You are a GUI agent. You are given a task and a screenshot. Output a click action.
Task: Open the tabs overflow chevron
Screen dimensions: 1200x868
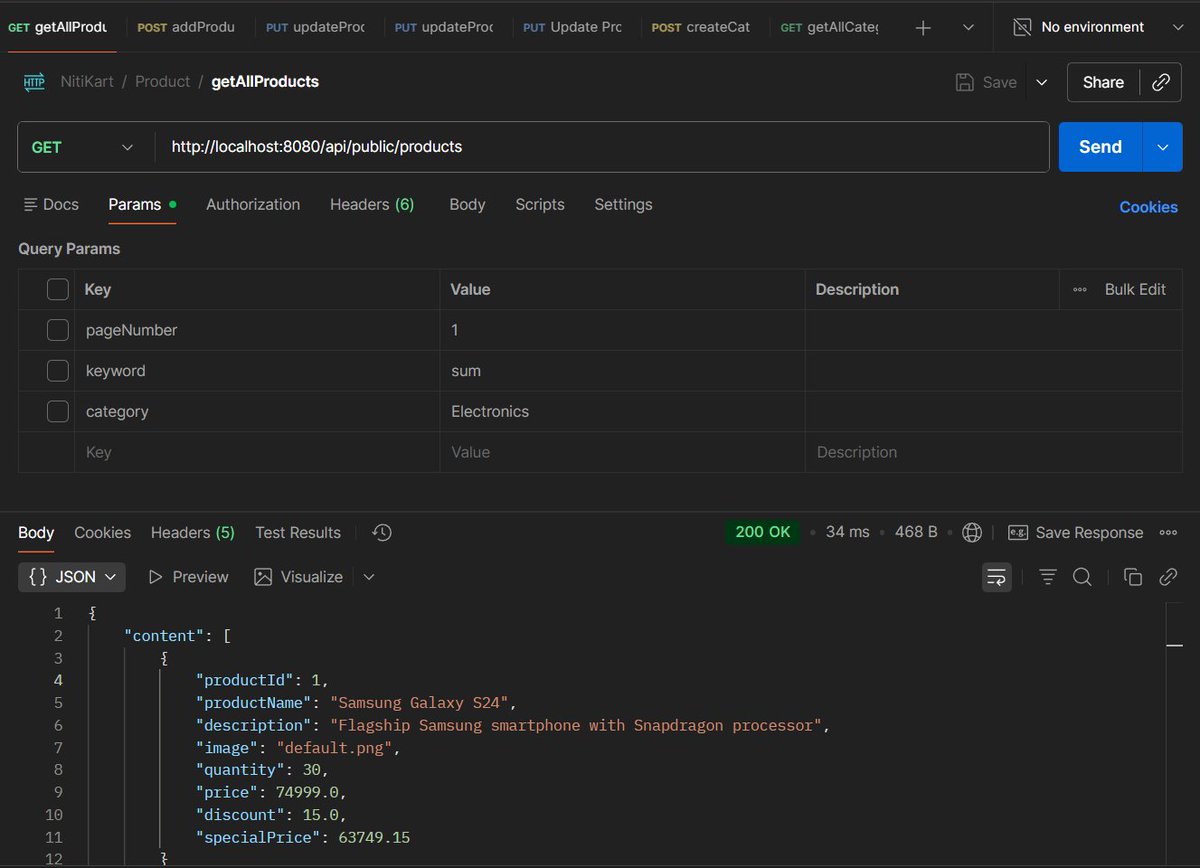[968, 28]
